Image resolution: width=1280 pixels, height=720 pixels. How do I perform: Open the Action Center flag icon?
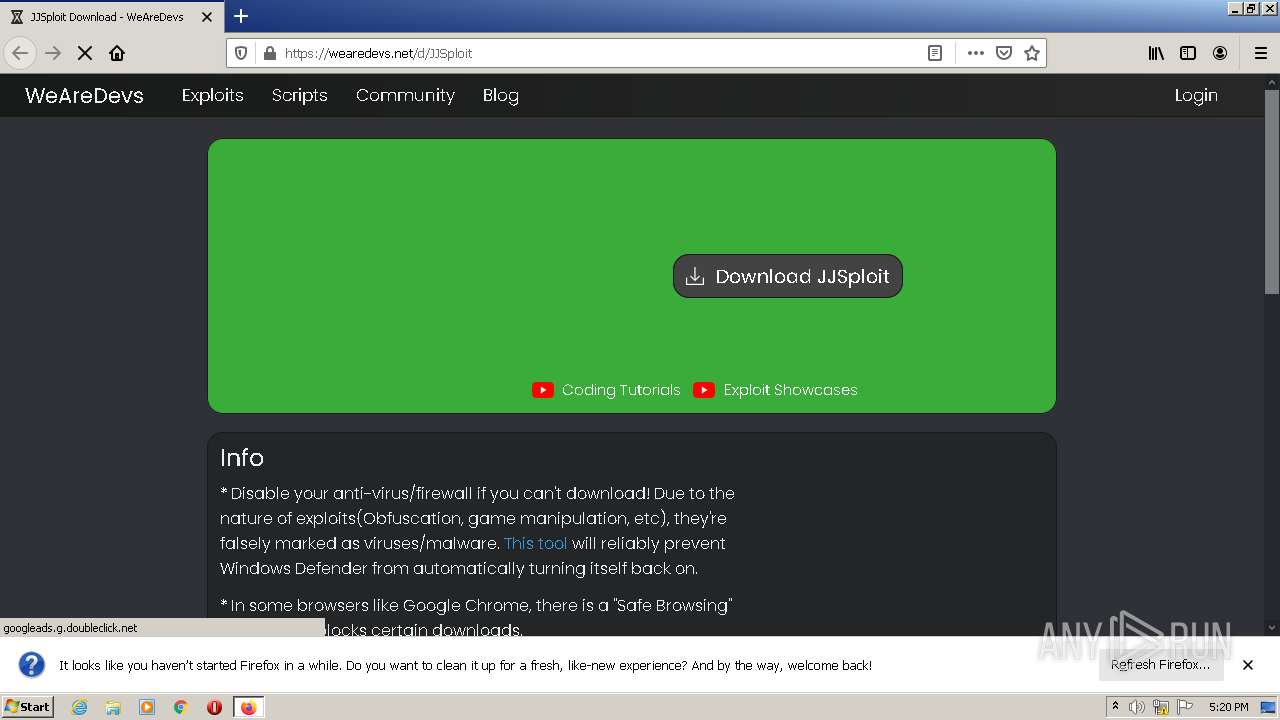point(1185,707)
